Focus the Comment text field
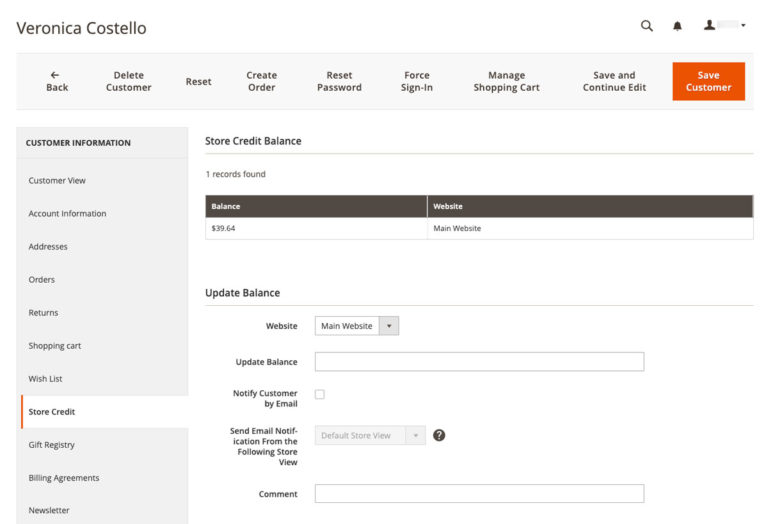This screenshot has width=768, height=524. click(x=479, y=494)
